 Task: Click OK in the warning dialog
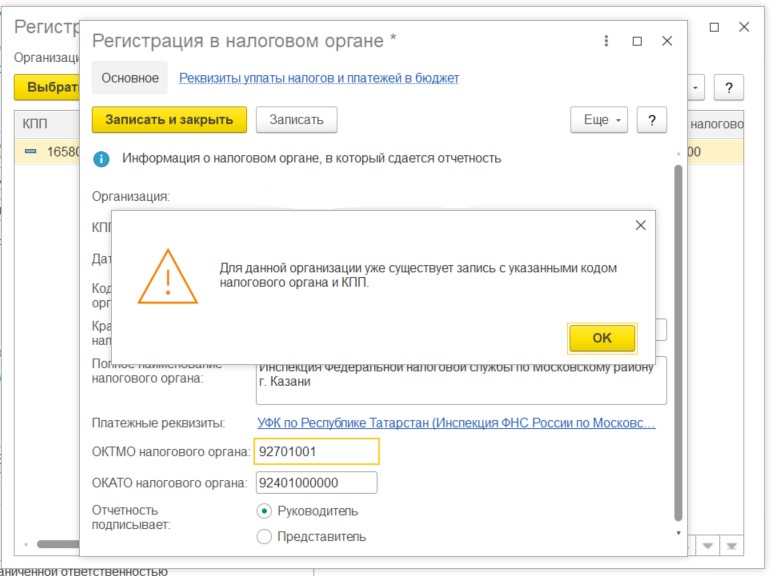click(x=602, y=338)
